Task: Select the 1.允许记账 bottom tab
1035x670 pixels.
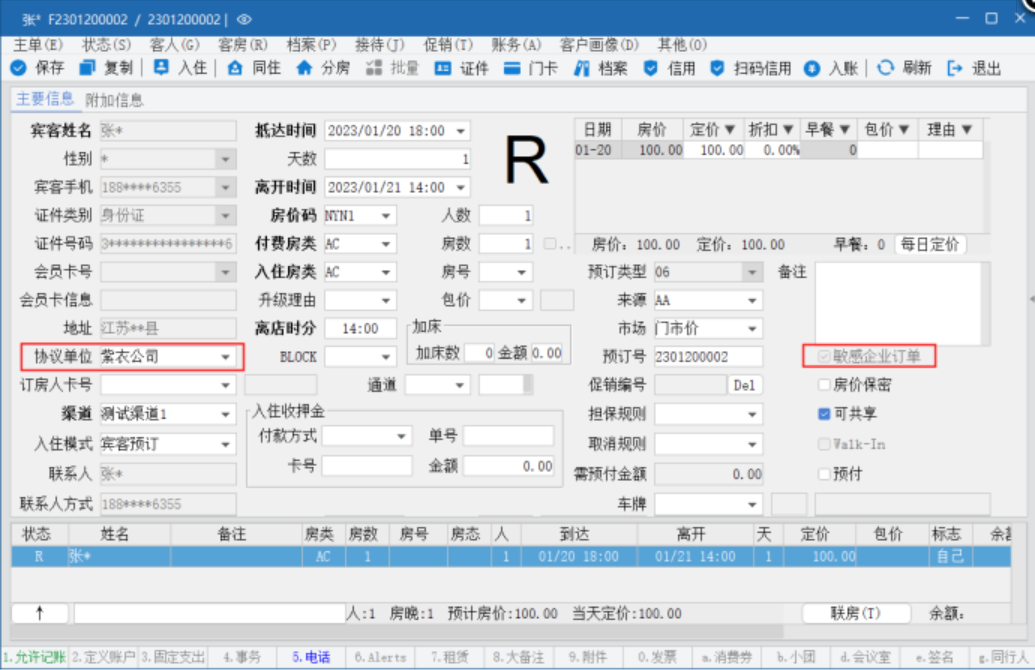Action: pyautogui.click(x=34, y=657)
